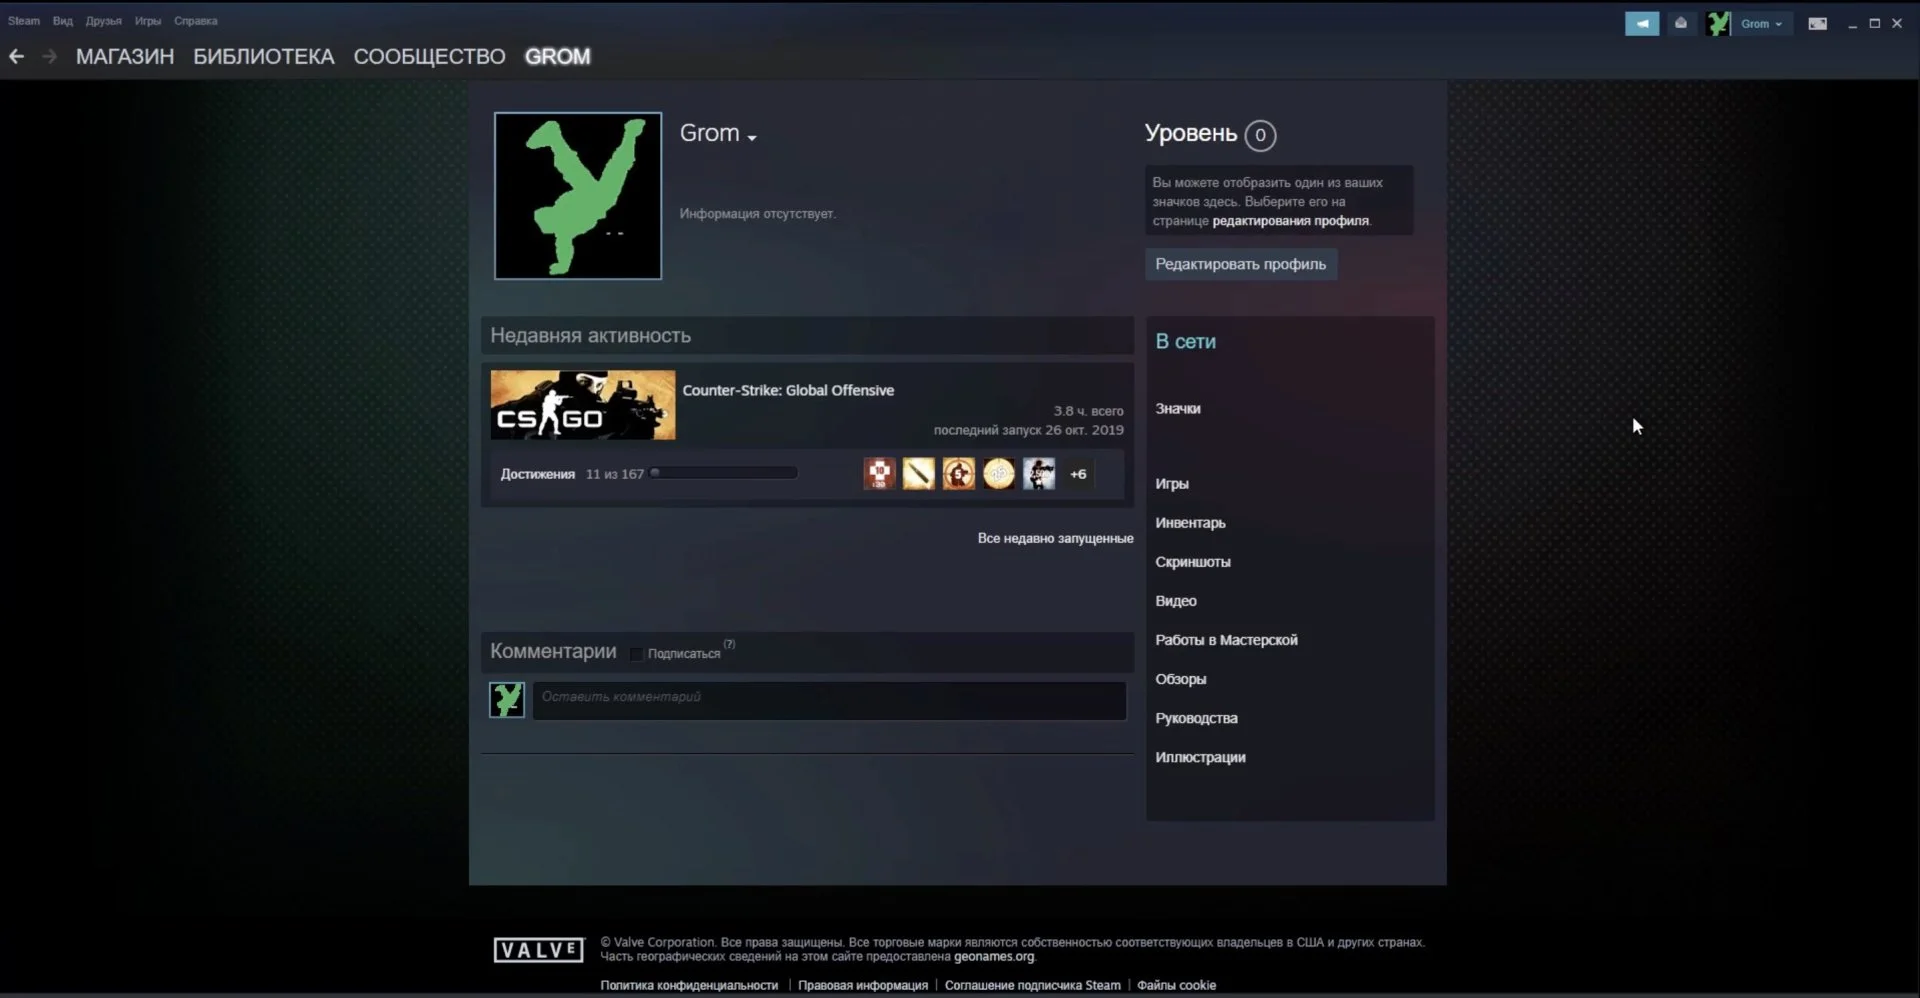Click the large Grom profile avatar

578,195
